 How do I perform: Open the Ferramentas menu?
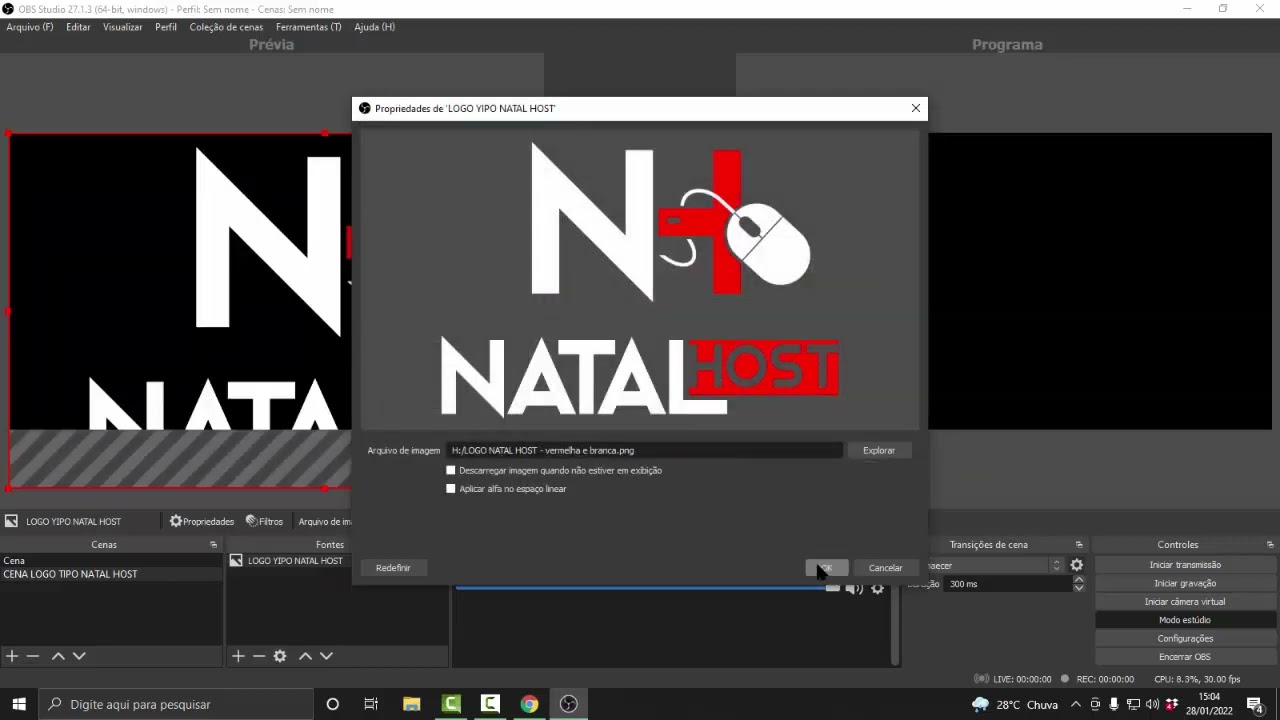308,27
